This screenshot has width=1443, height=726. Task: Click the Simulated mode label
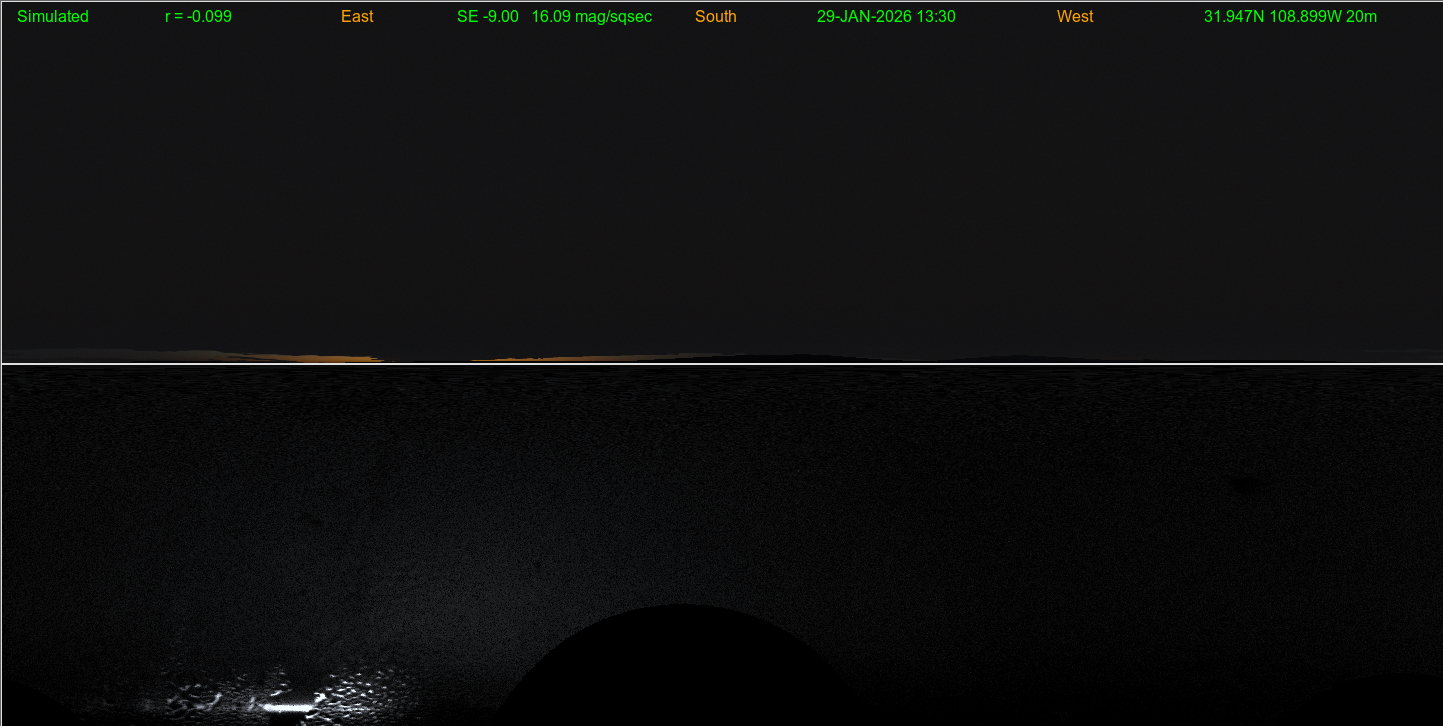pos(53,17)
